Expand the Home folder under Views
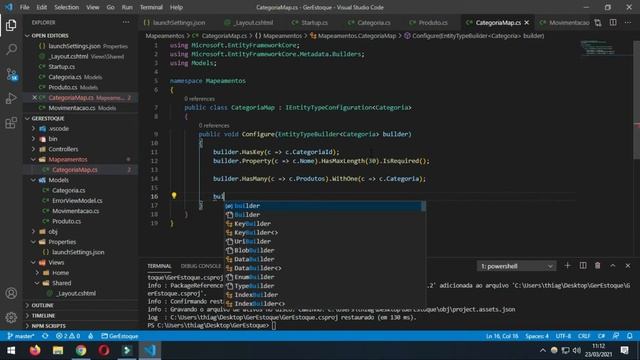The height and width of the screenshot is (360, 640). pyautogui.click(x=60, y=273)
